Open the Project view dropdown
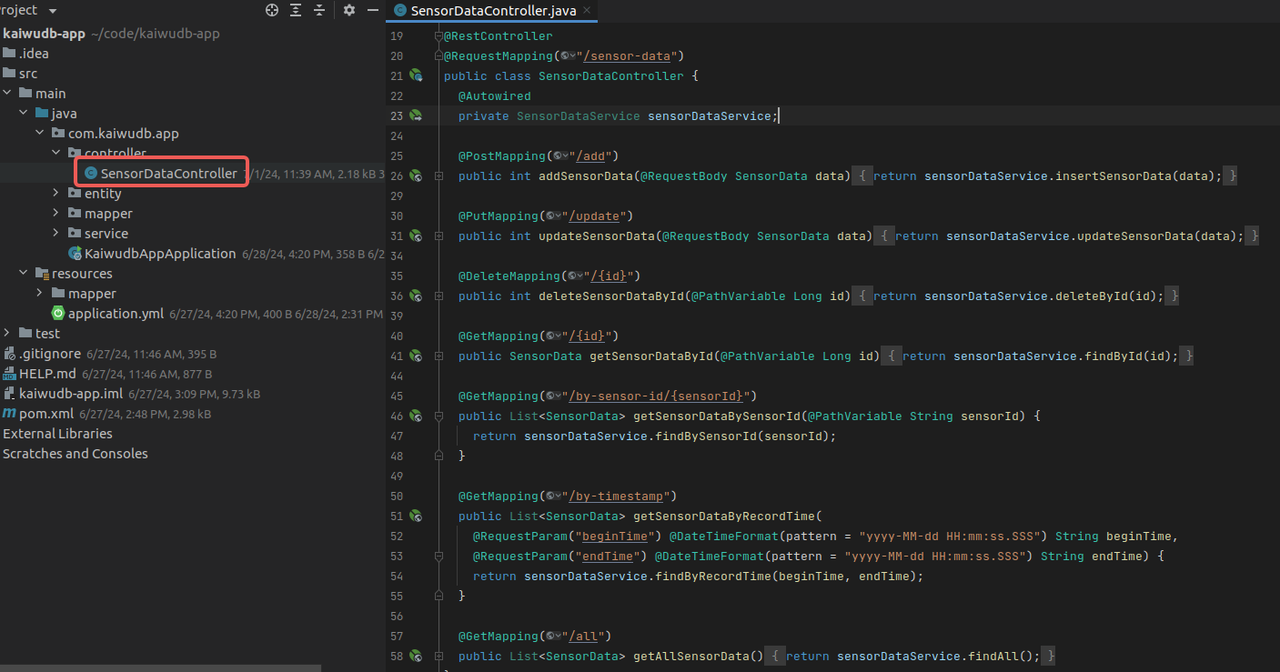1280x672 pixels. pos(52,10)
